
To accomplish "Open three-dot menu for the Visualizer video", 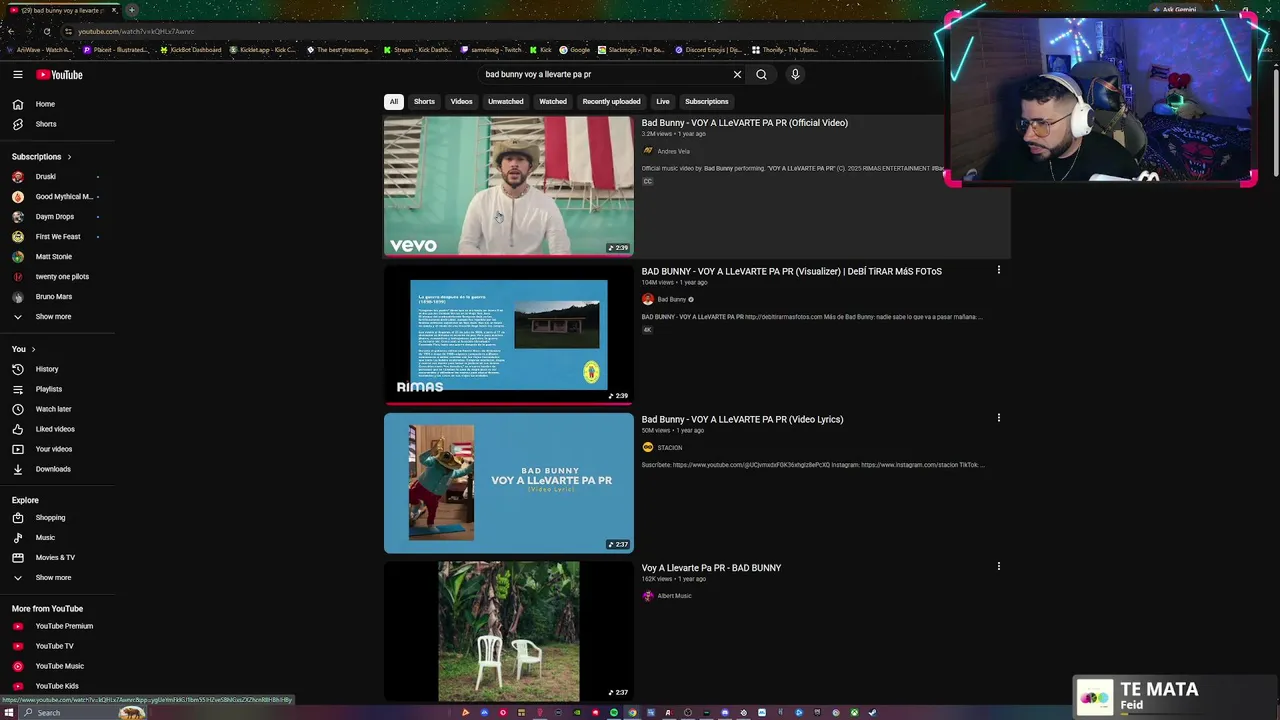I will tap(998, 270).
